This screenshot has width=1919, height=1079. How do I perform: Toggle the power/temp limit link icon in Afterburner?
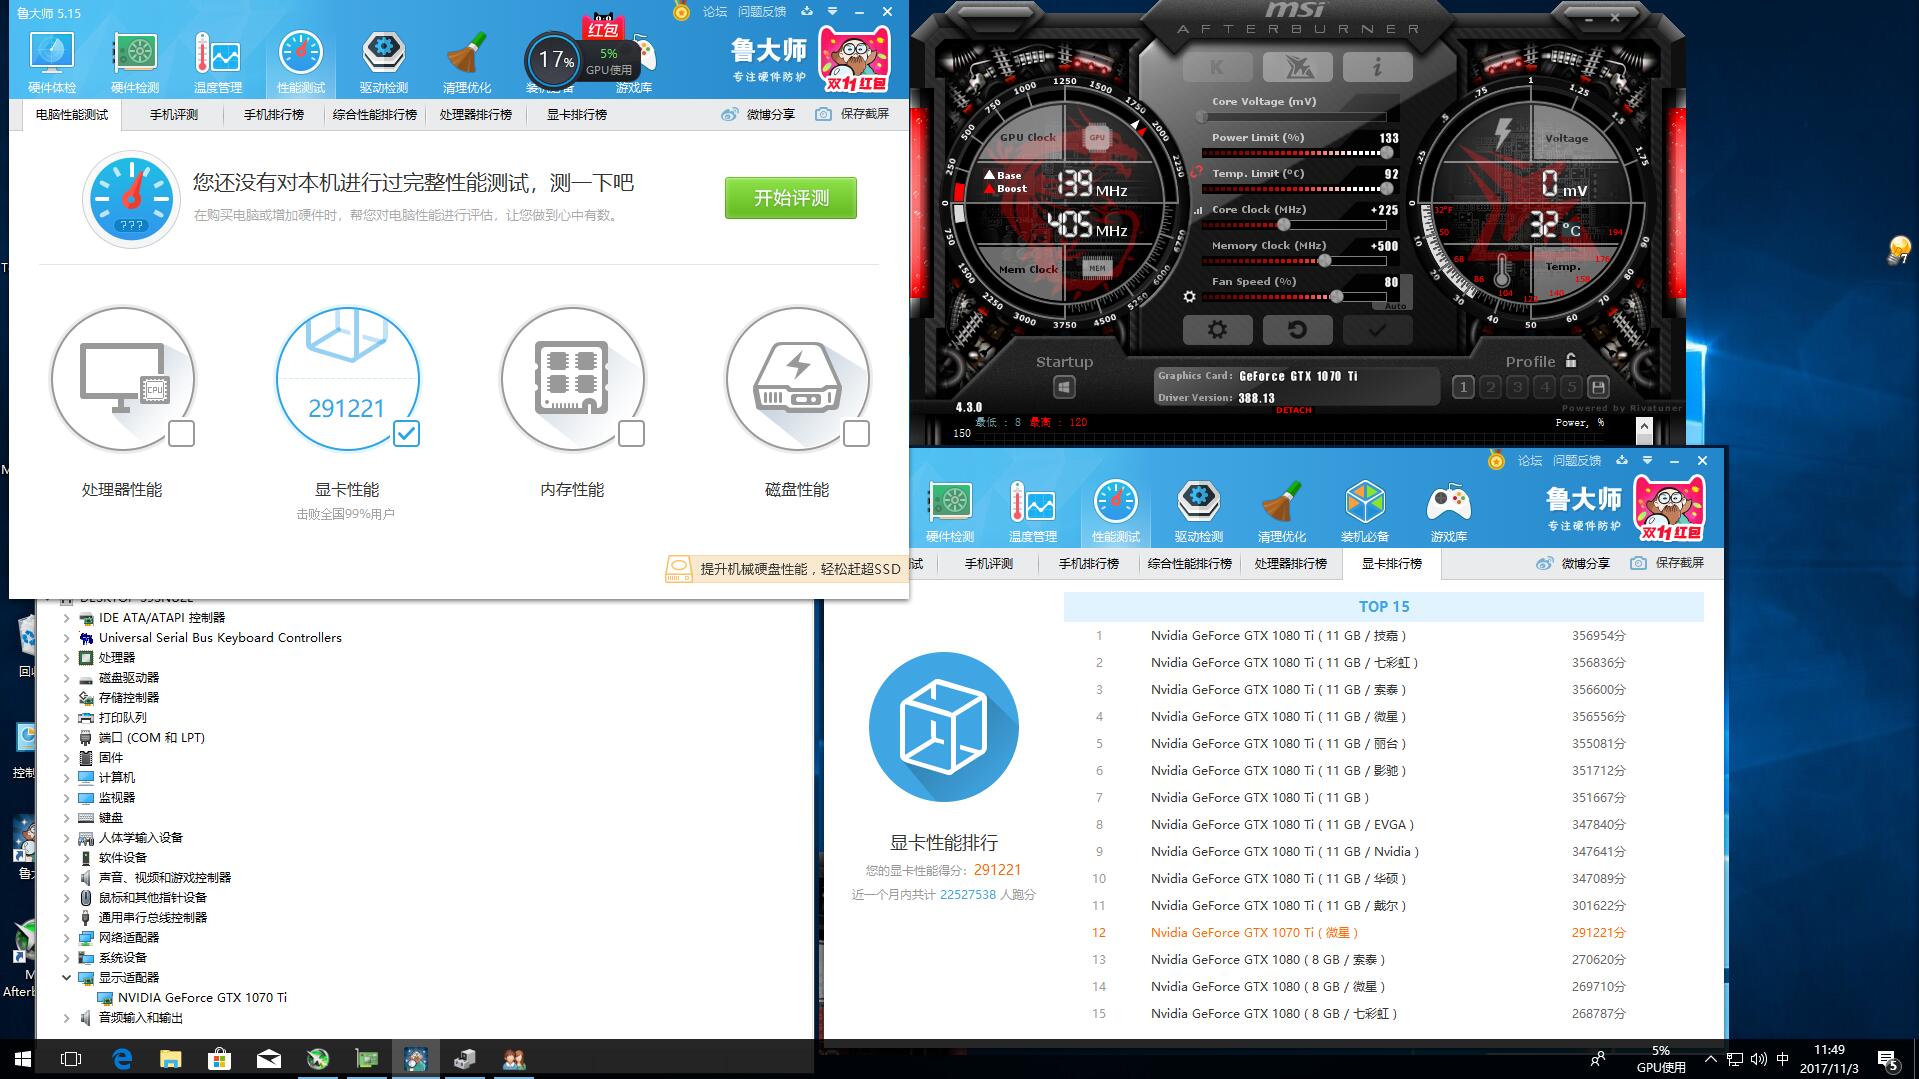[1196, 172]
